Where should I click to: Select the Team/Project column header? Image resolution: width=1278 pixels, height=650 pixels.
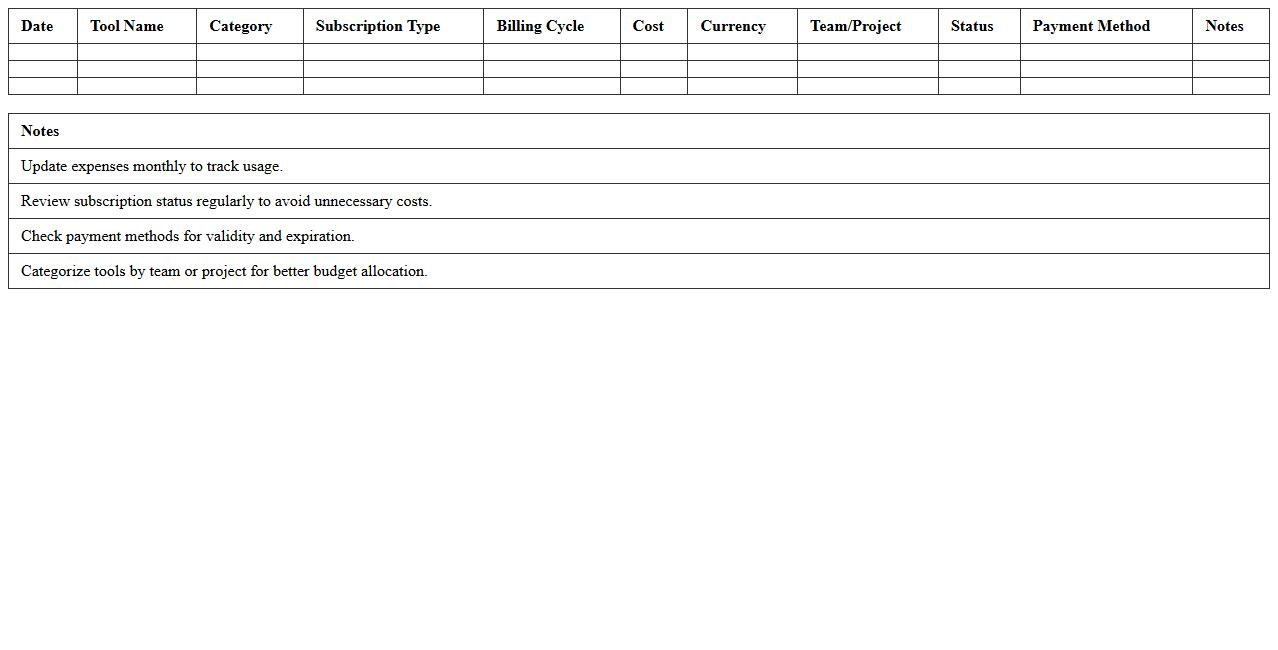click(856, 26)
